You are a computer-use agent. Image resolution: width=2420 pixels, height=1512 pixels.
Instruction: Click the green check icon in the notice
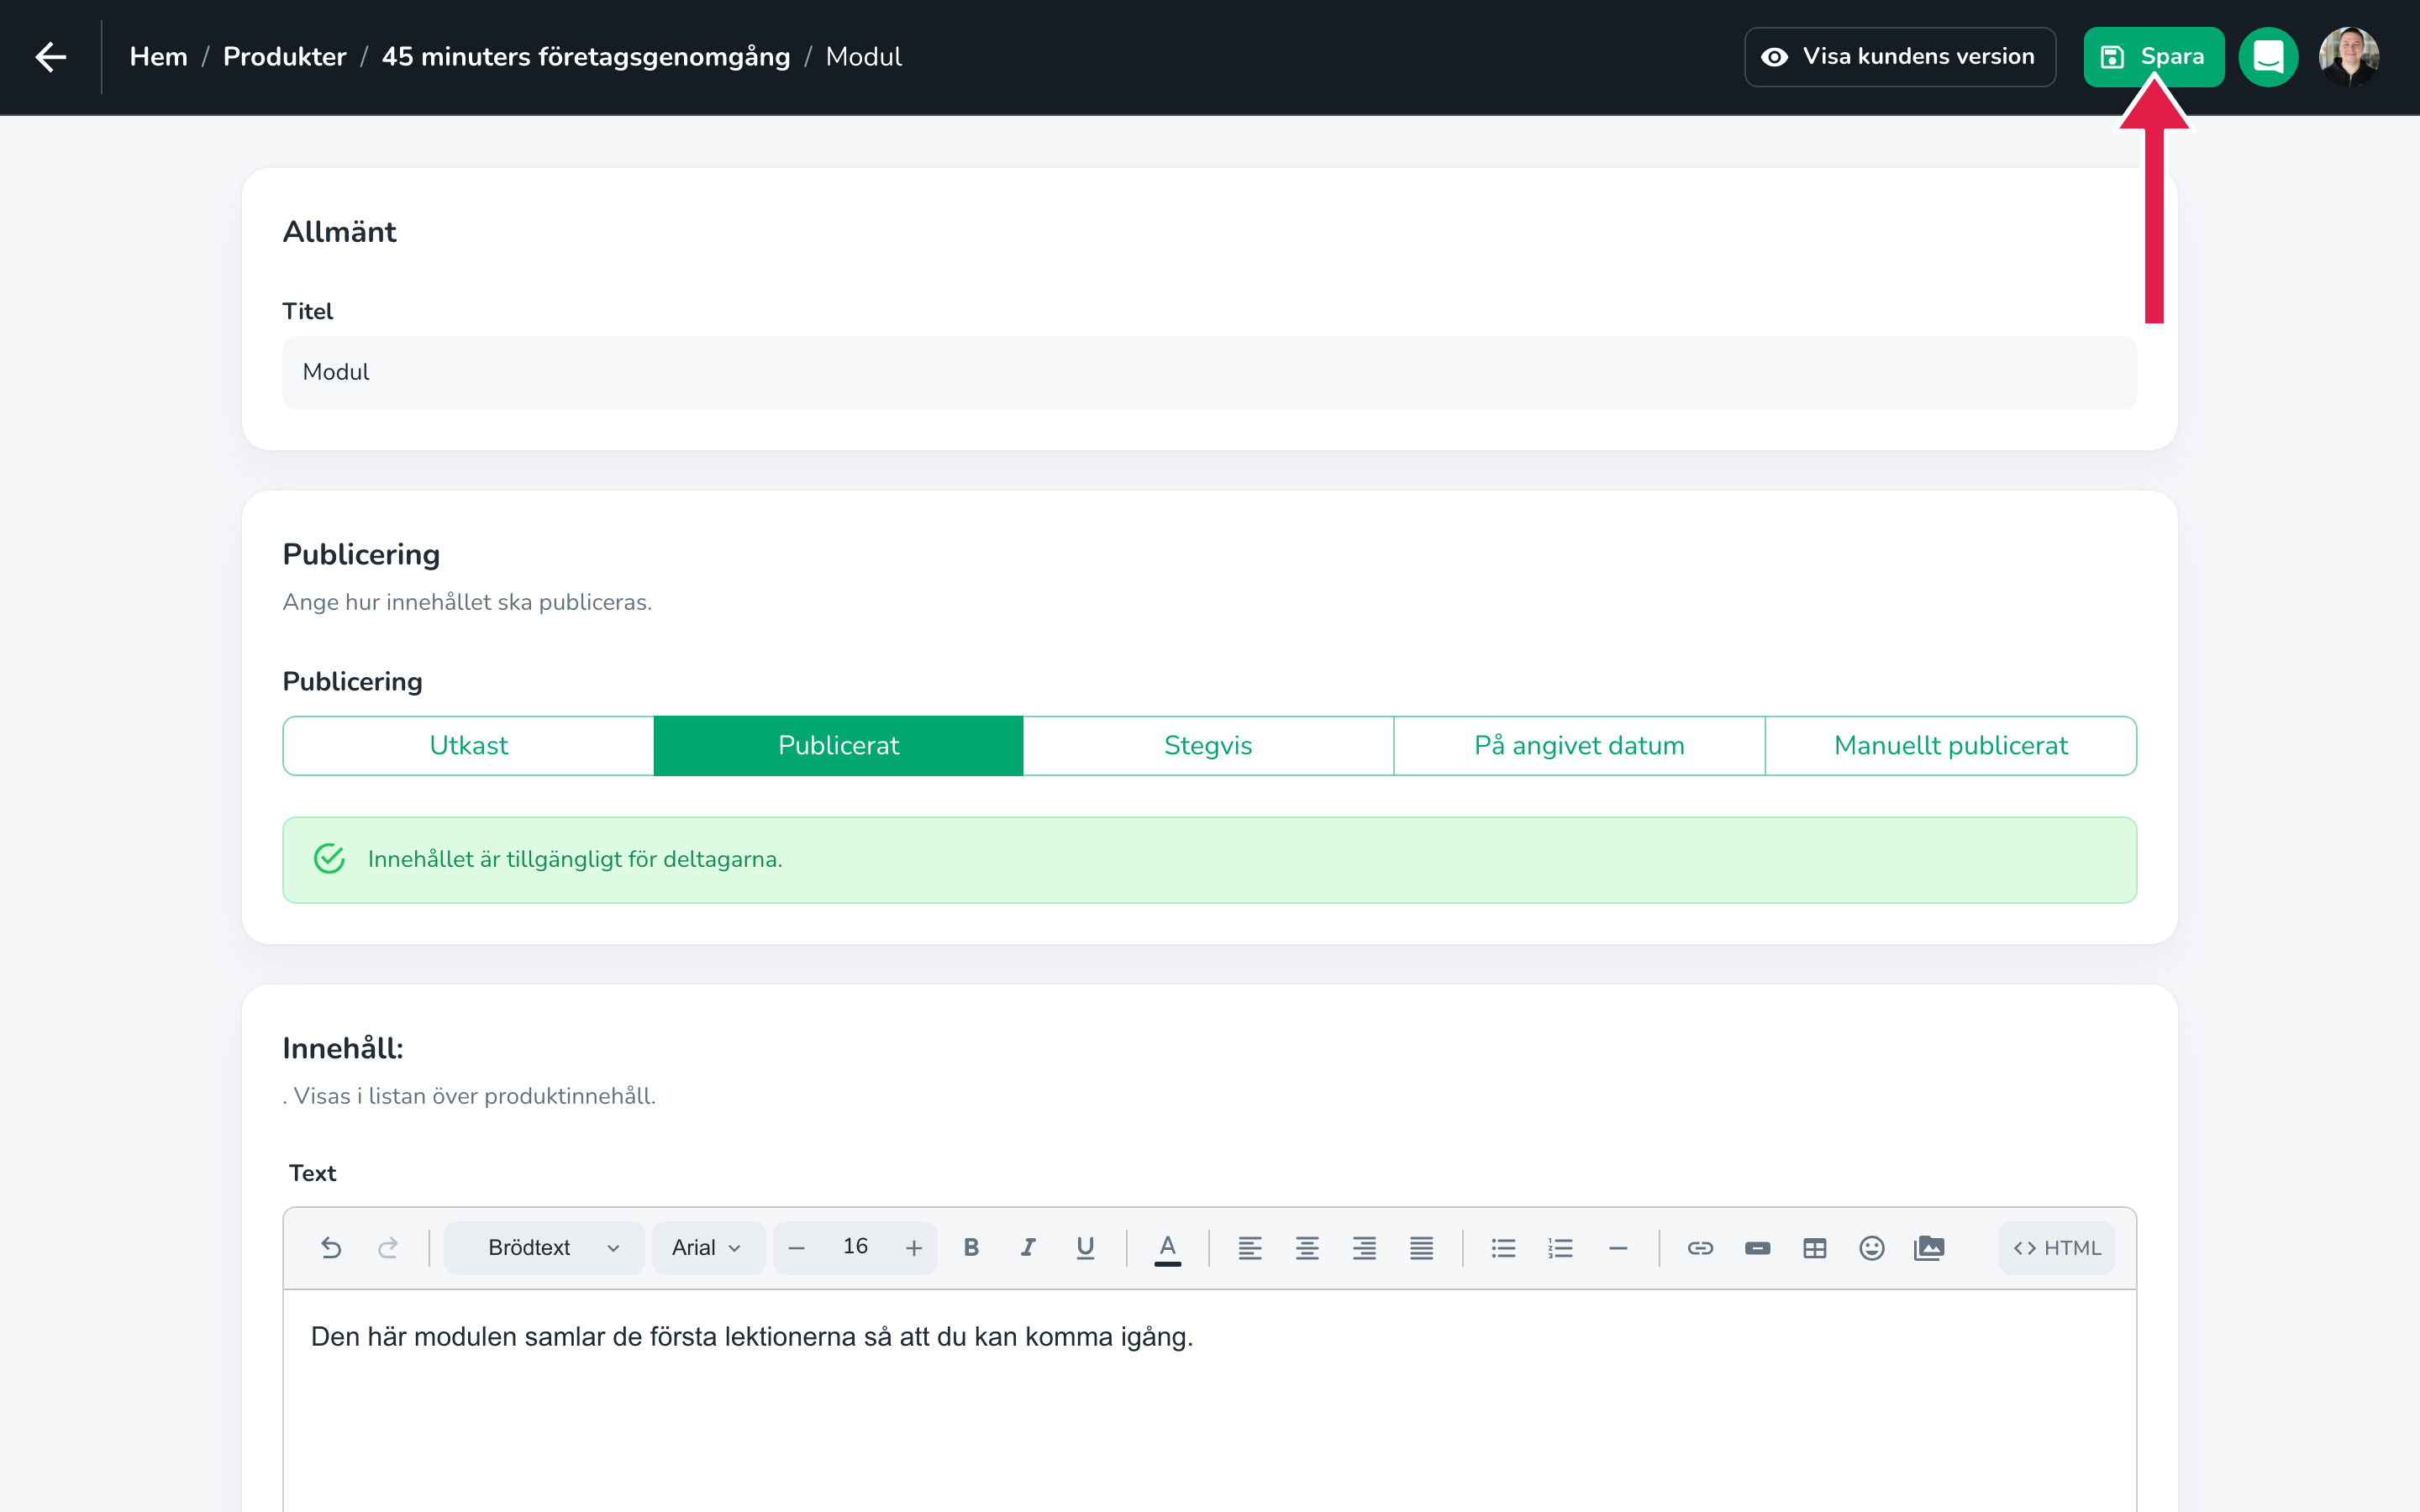pos(329,859)
